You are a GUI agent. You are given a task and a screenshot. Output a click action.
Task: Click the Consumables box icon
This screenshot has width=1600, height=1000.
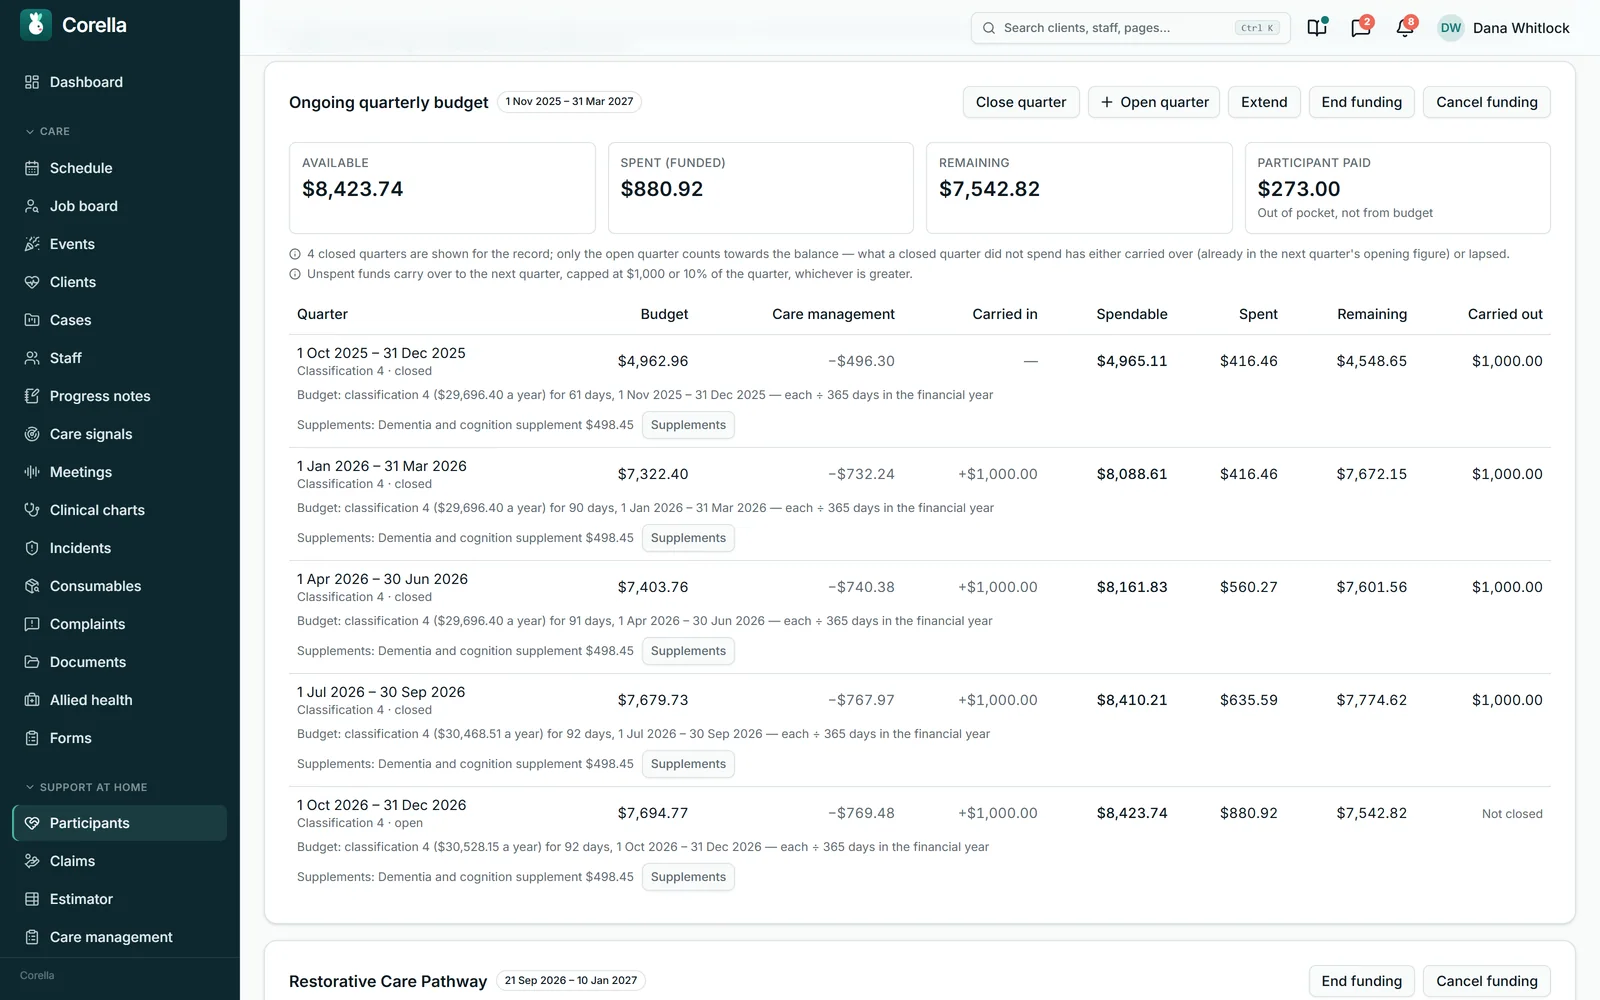click(x=32, y=586)
